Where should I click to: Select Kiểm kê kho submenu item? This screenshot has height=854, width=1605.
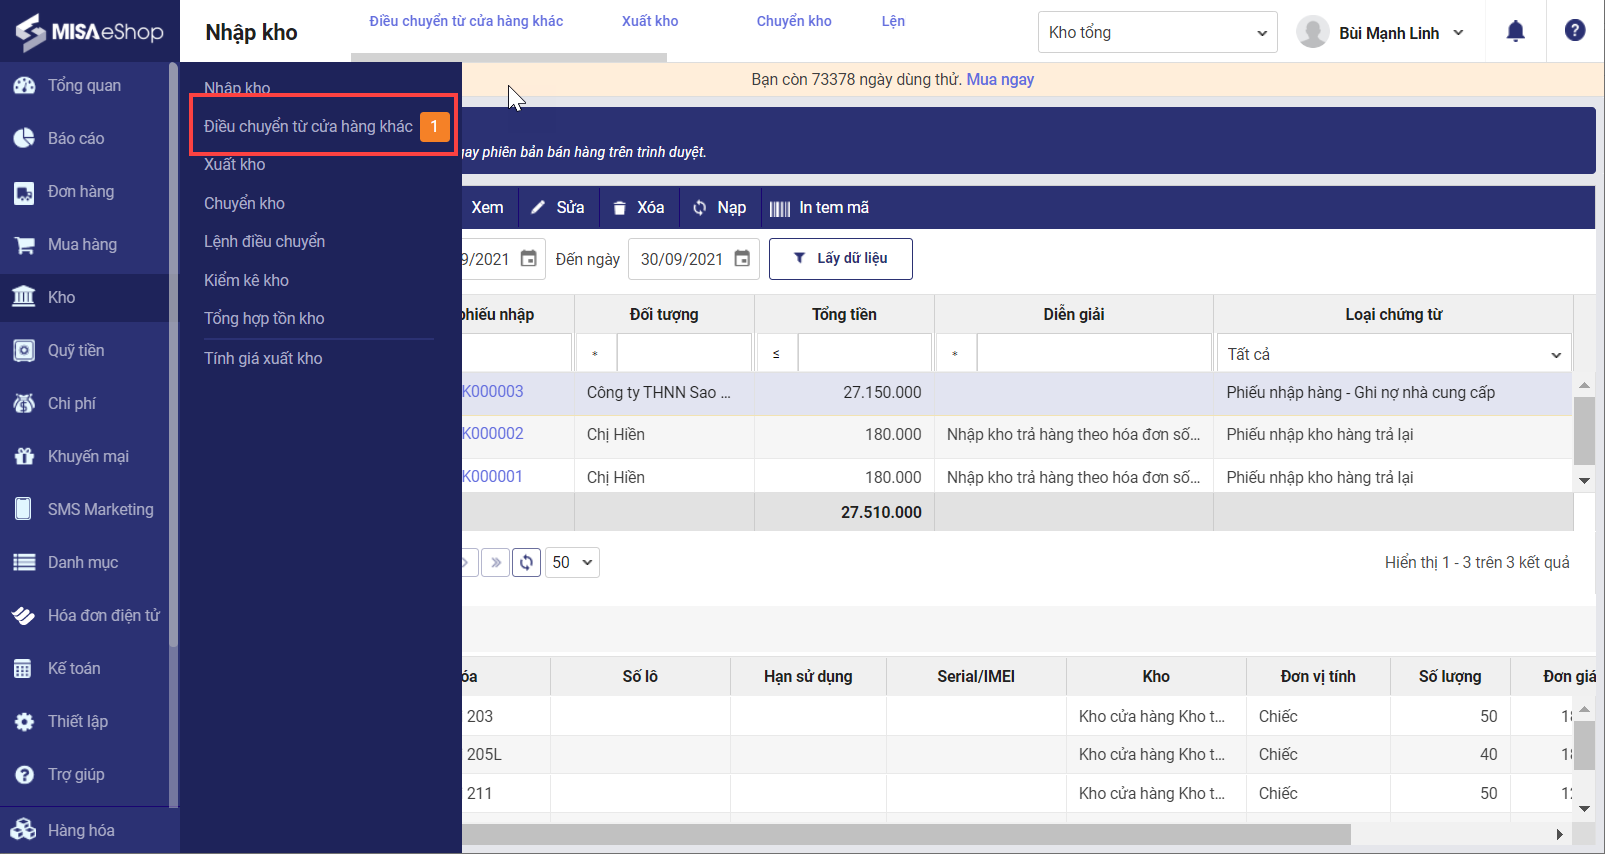coord(247,281)
